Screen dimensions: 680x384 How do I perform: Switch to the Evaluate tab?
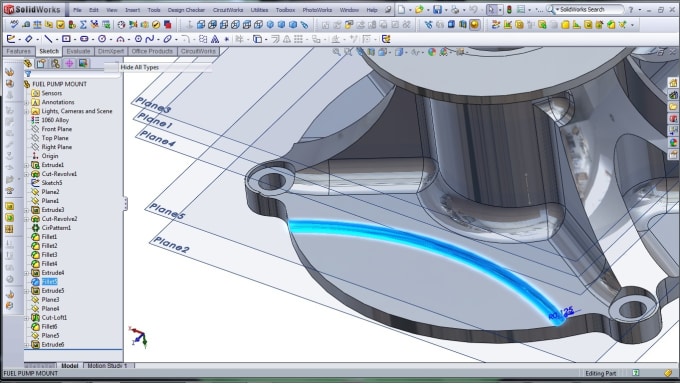[x=78, y=51]
